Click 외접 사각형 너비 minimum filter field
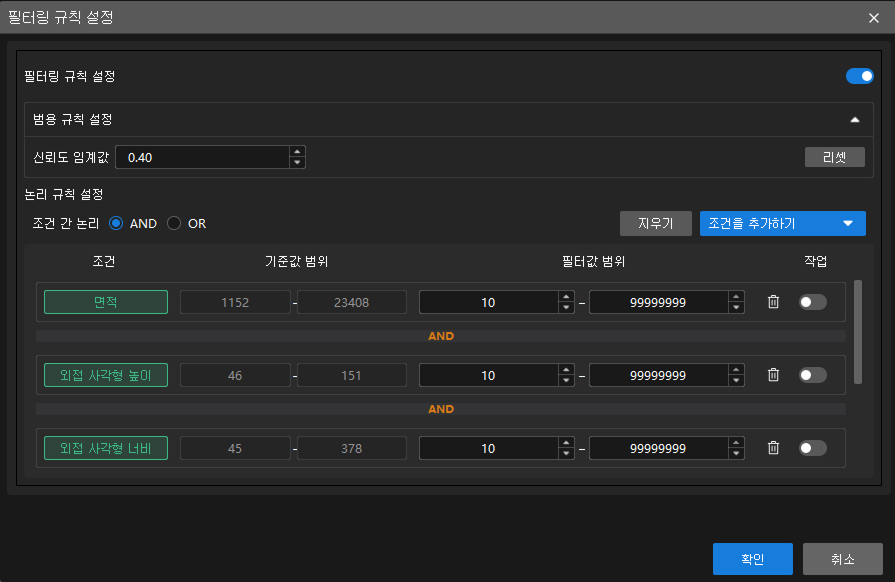This screenshot has width=895, height=582. [489, 448]
